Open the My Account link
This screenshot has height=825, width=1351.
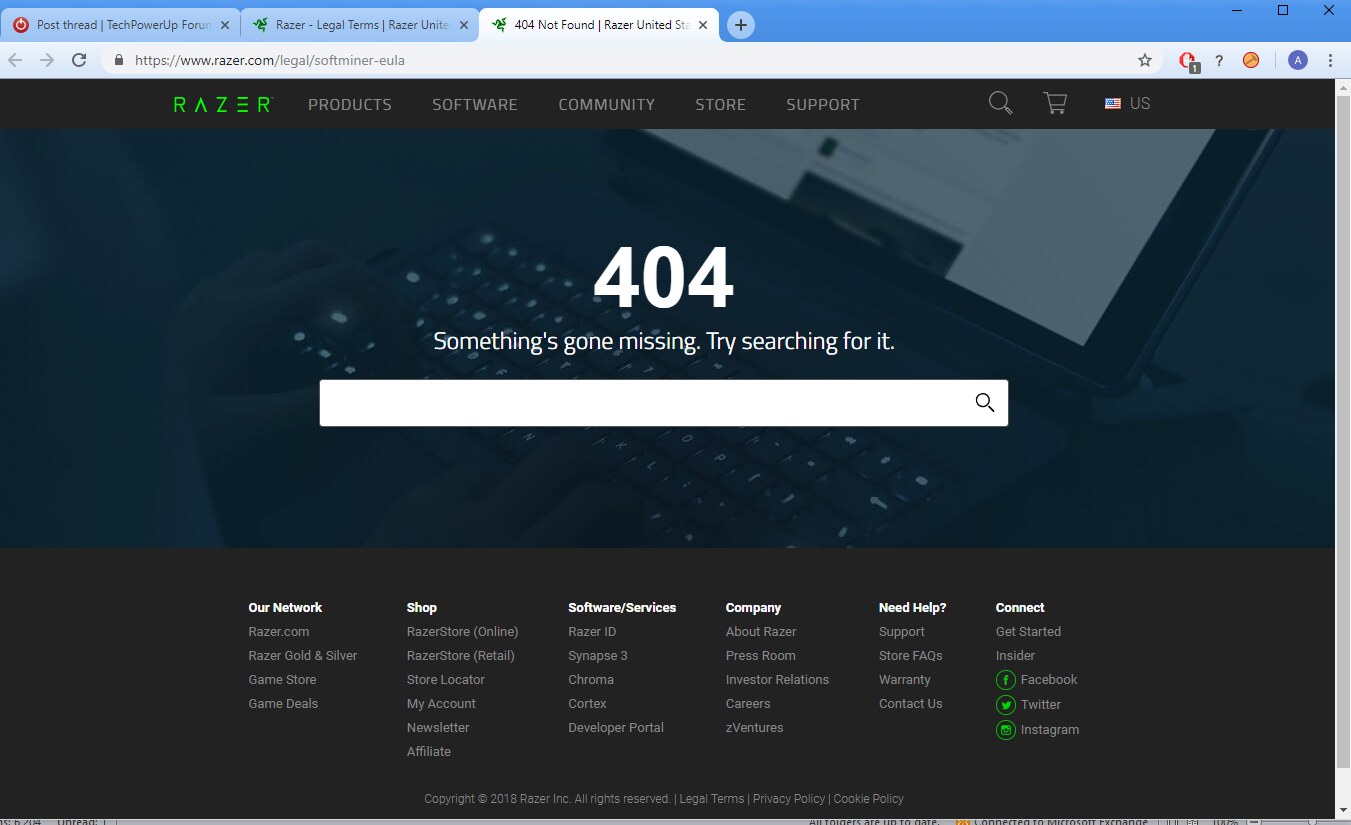point(441,704)
